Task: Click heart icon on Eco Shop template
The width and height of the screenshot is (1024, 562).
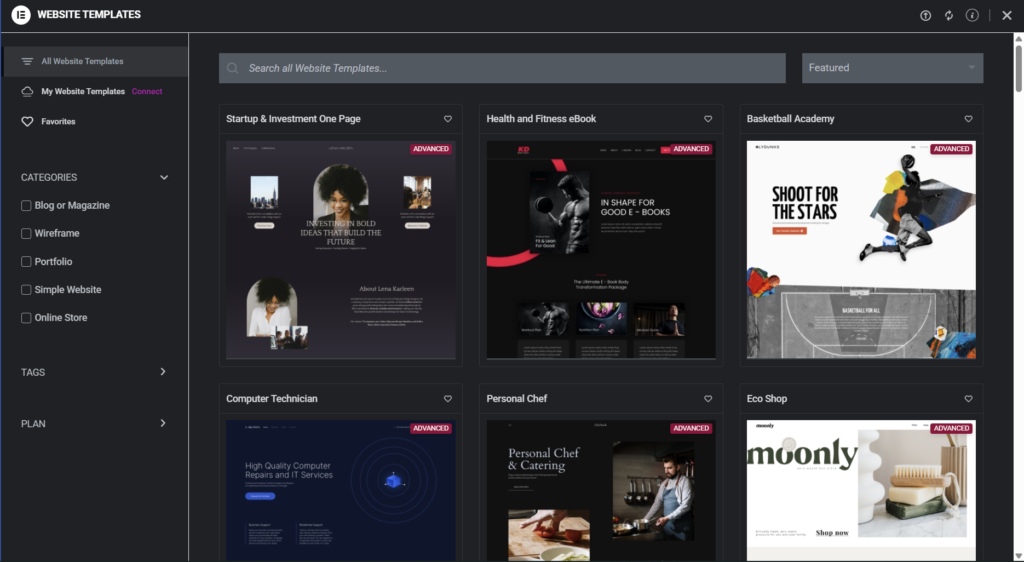Action: [968, 399]
